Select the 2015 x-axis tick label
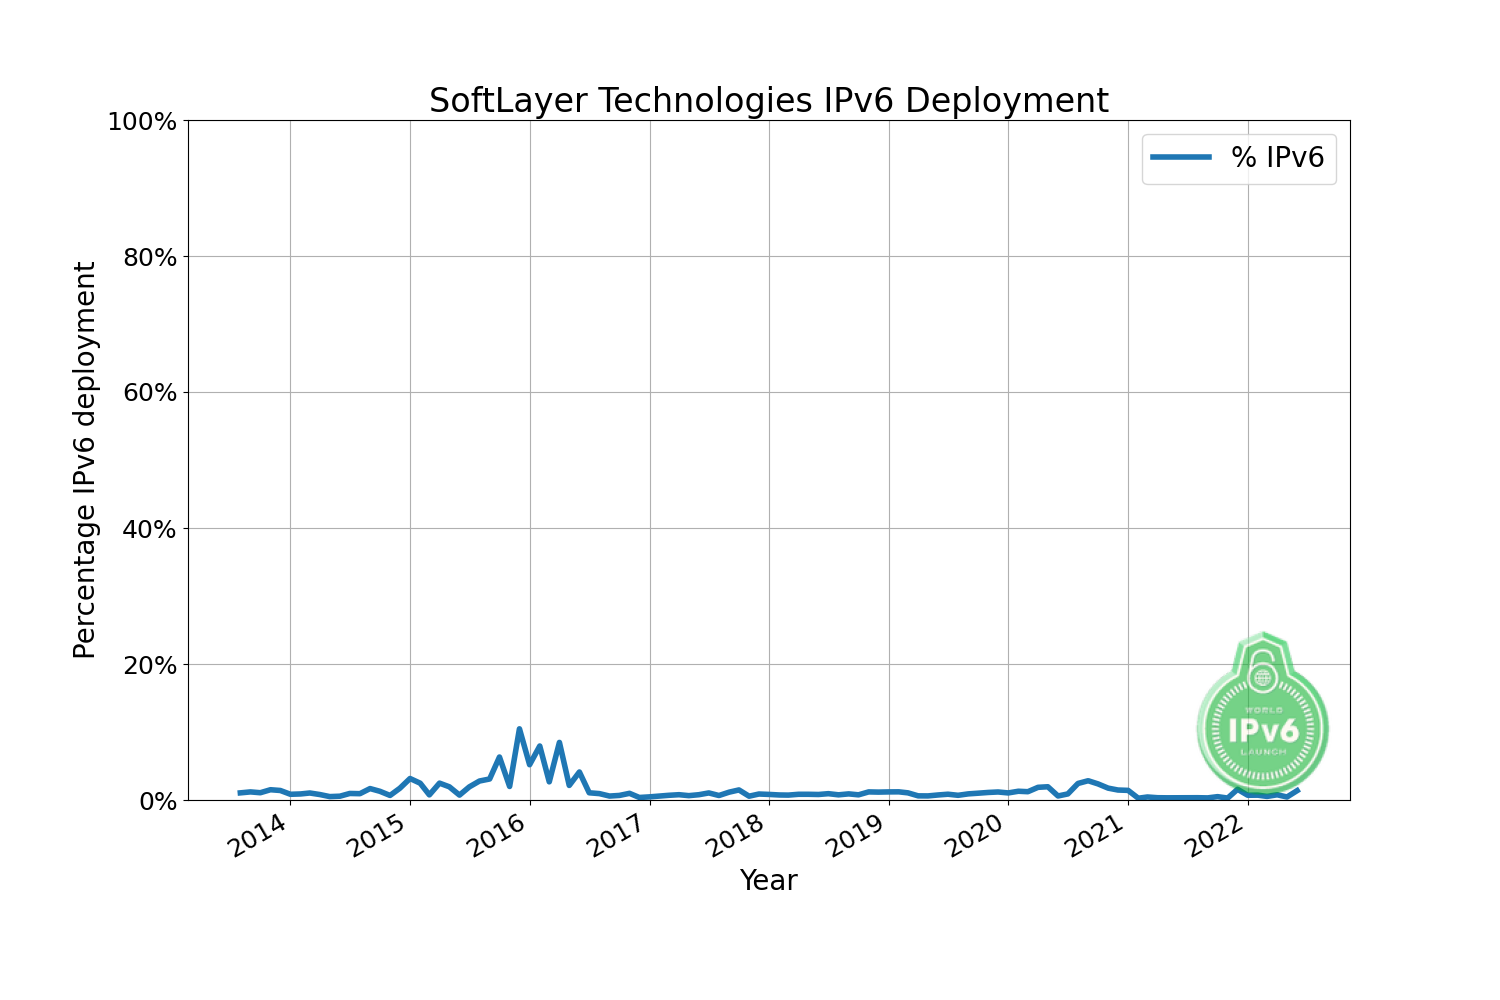1500x1000 pixels. pyautogui.click(x=377, y=836)
